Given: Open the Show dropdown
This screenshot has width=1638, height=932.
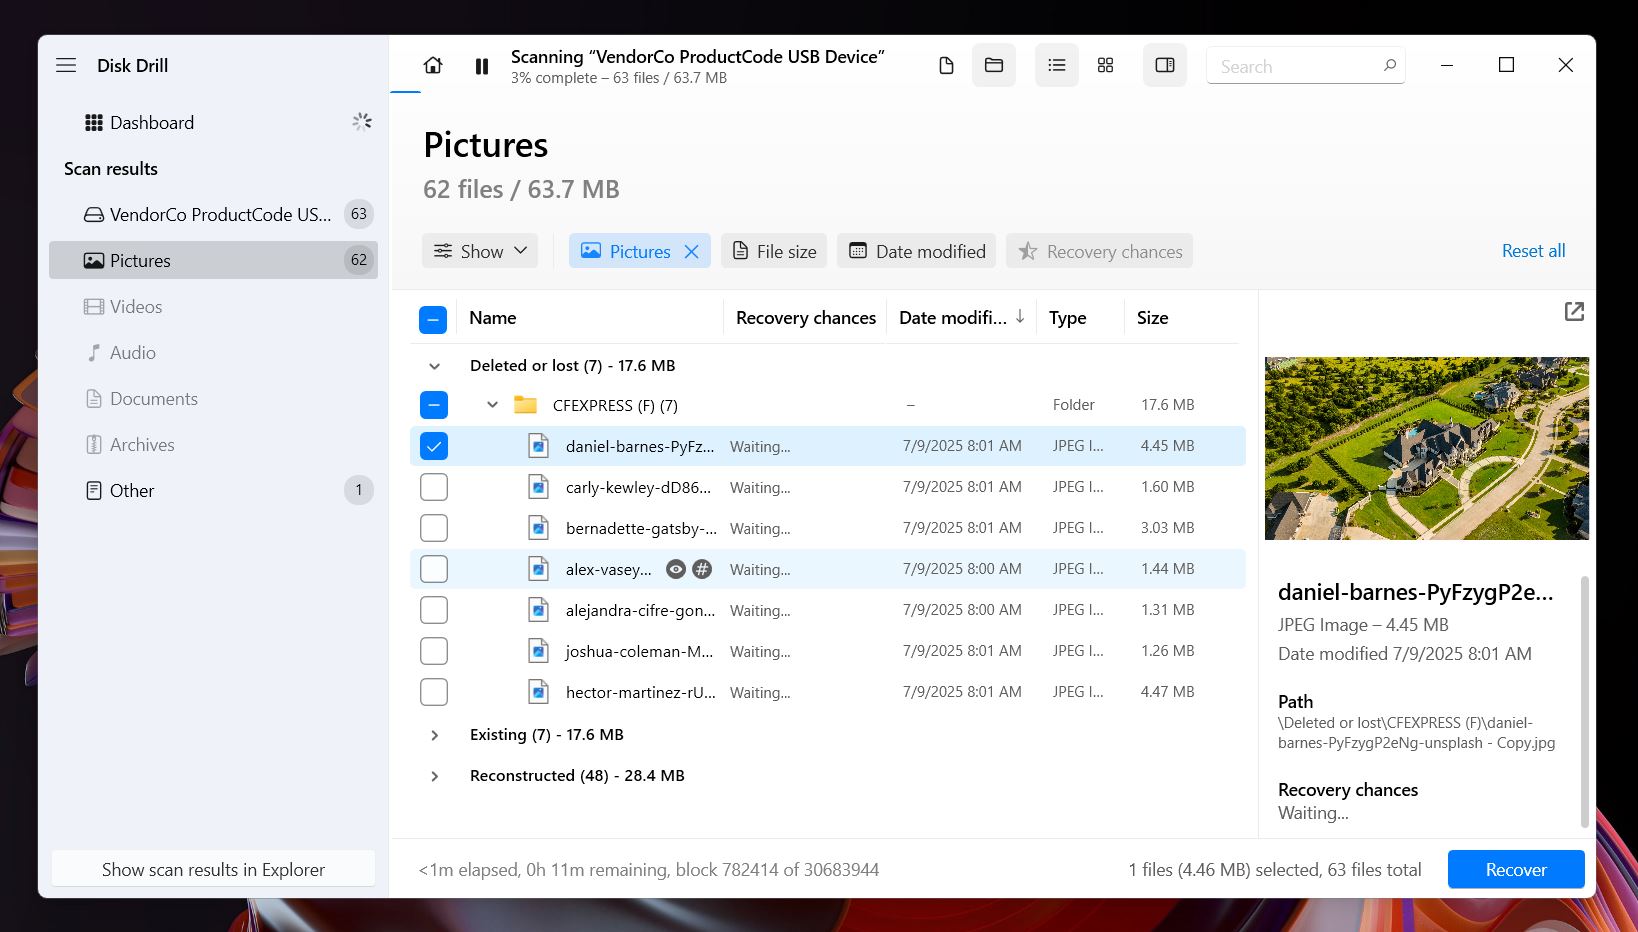Looking at the screenshot, I should pos(480,251).
